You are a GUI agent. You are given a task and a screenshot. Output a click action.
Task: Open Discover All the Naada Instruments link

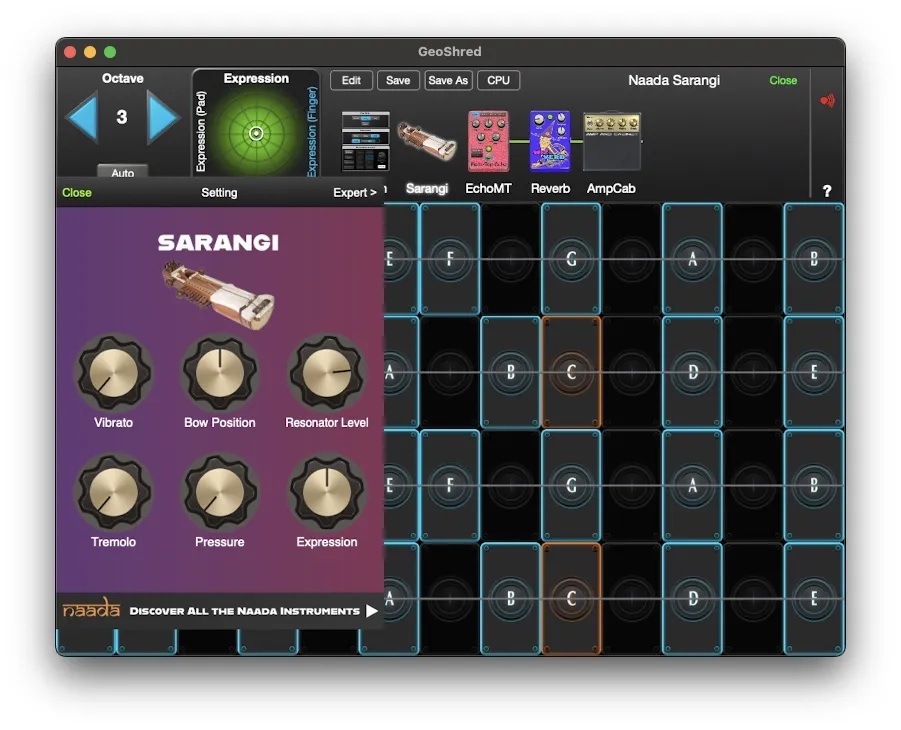click(x=245, y=610)
